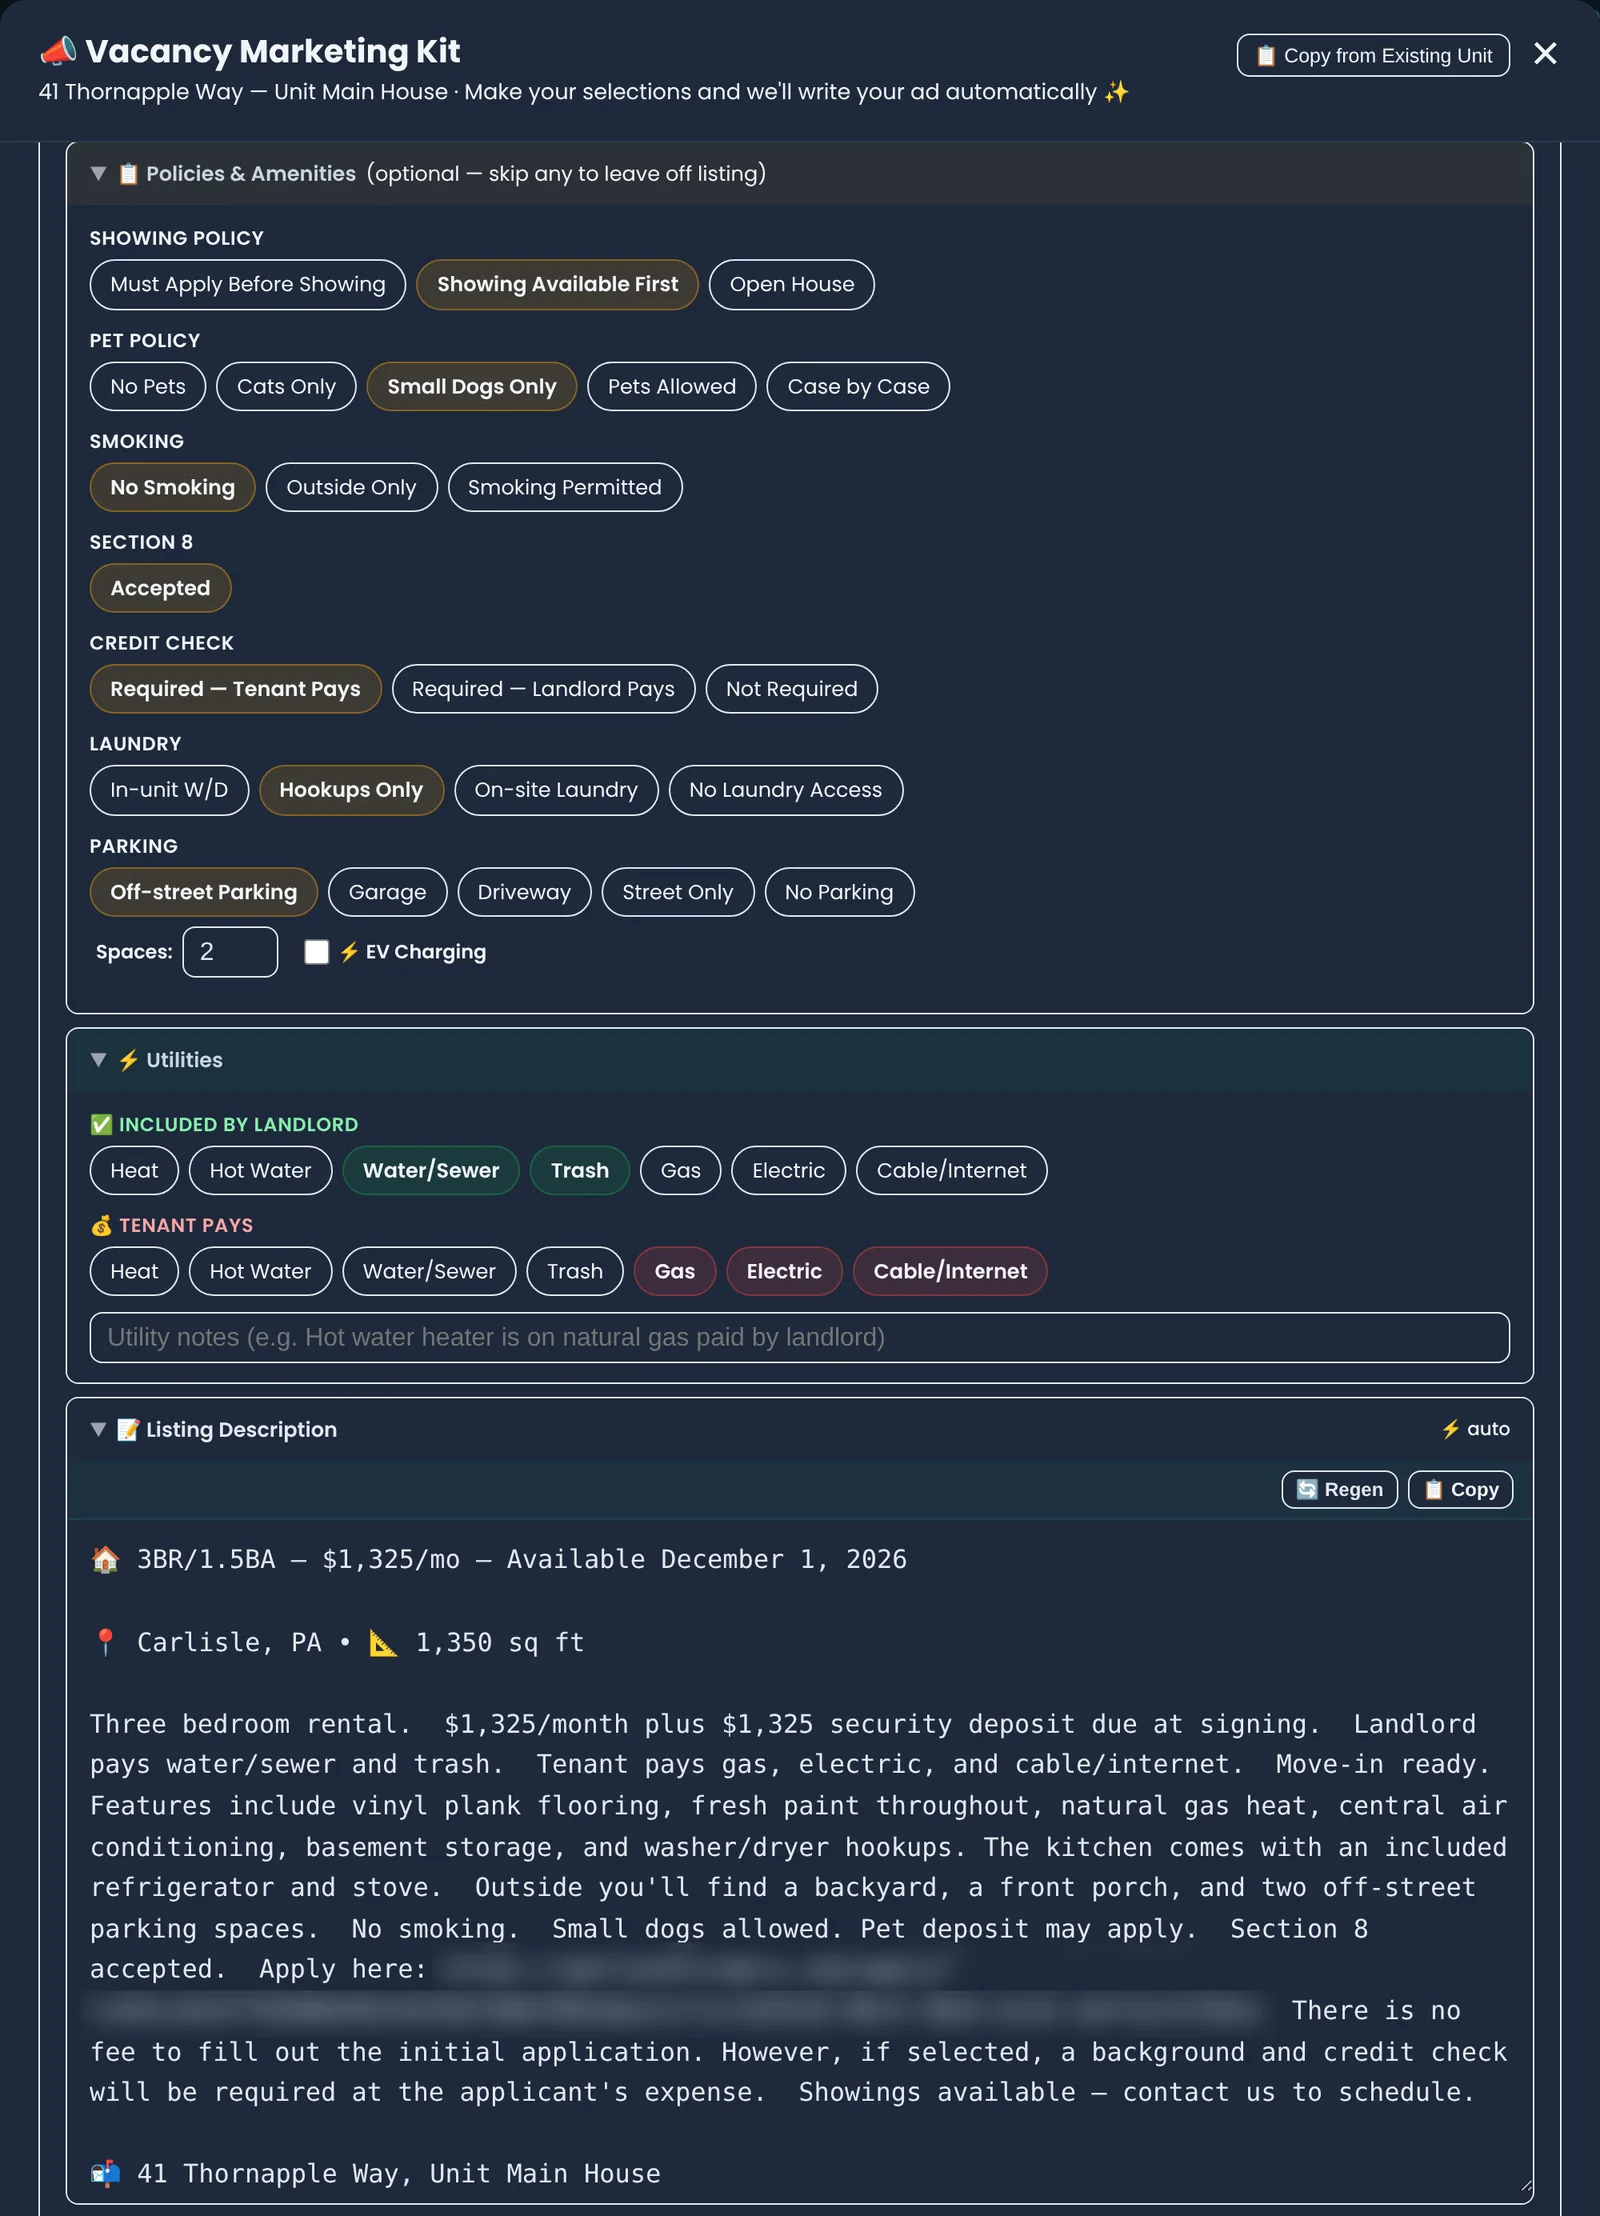Image resolution: width=1600 pixels, height=2216 pixels.
Task: Click the Regen description button
Action: 1339,1490
